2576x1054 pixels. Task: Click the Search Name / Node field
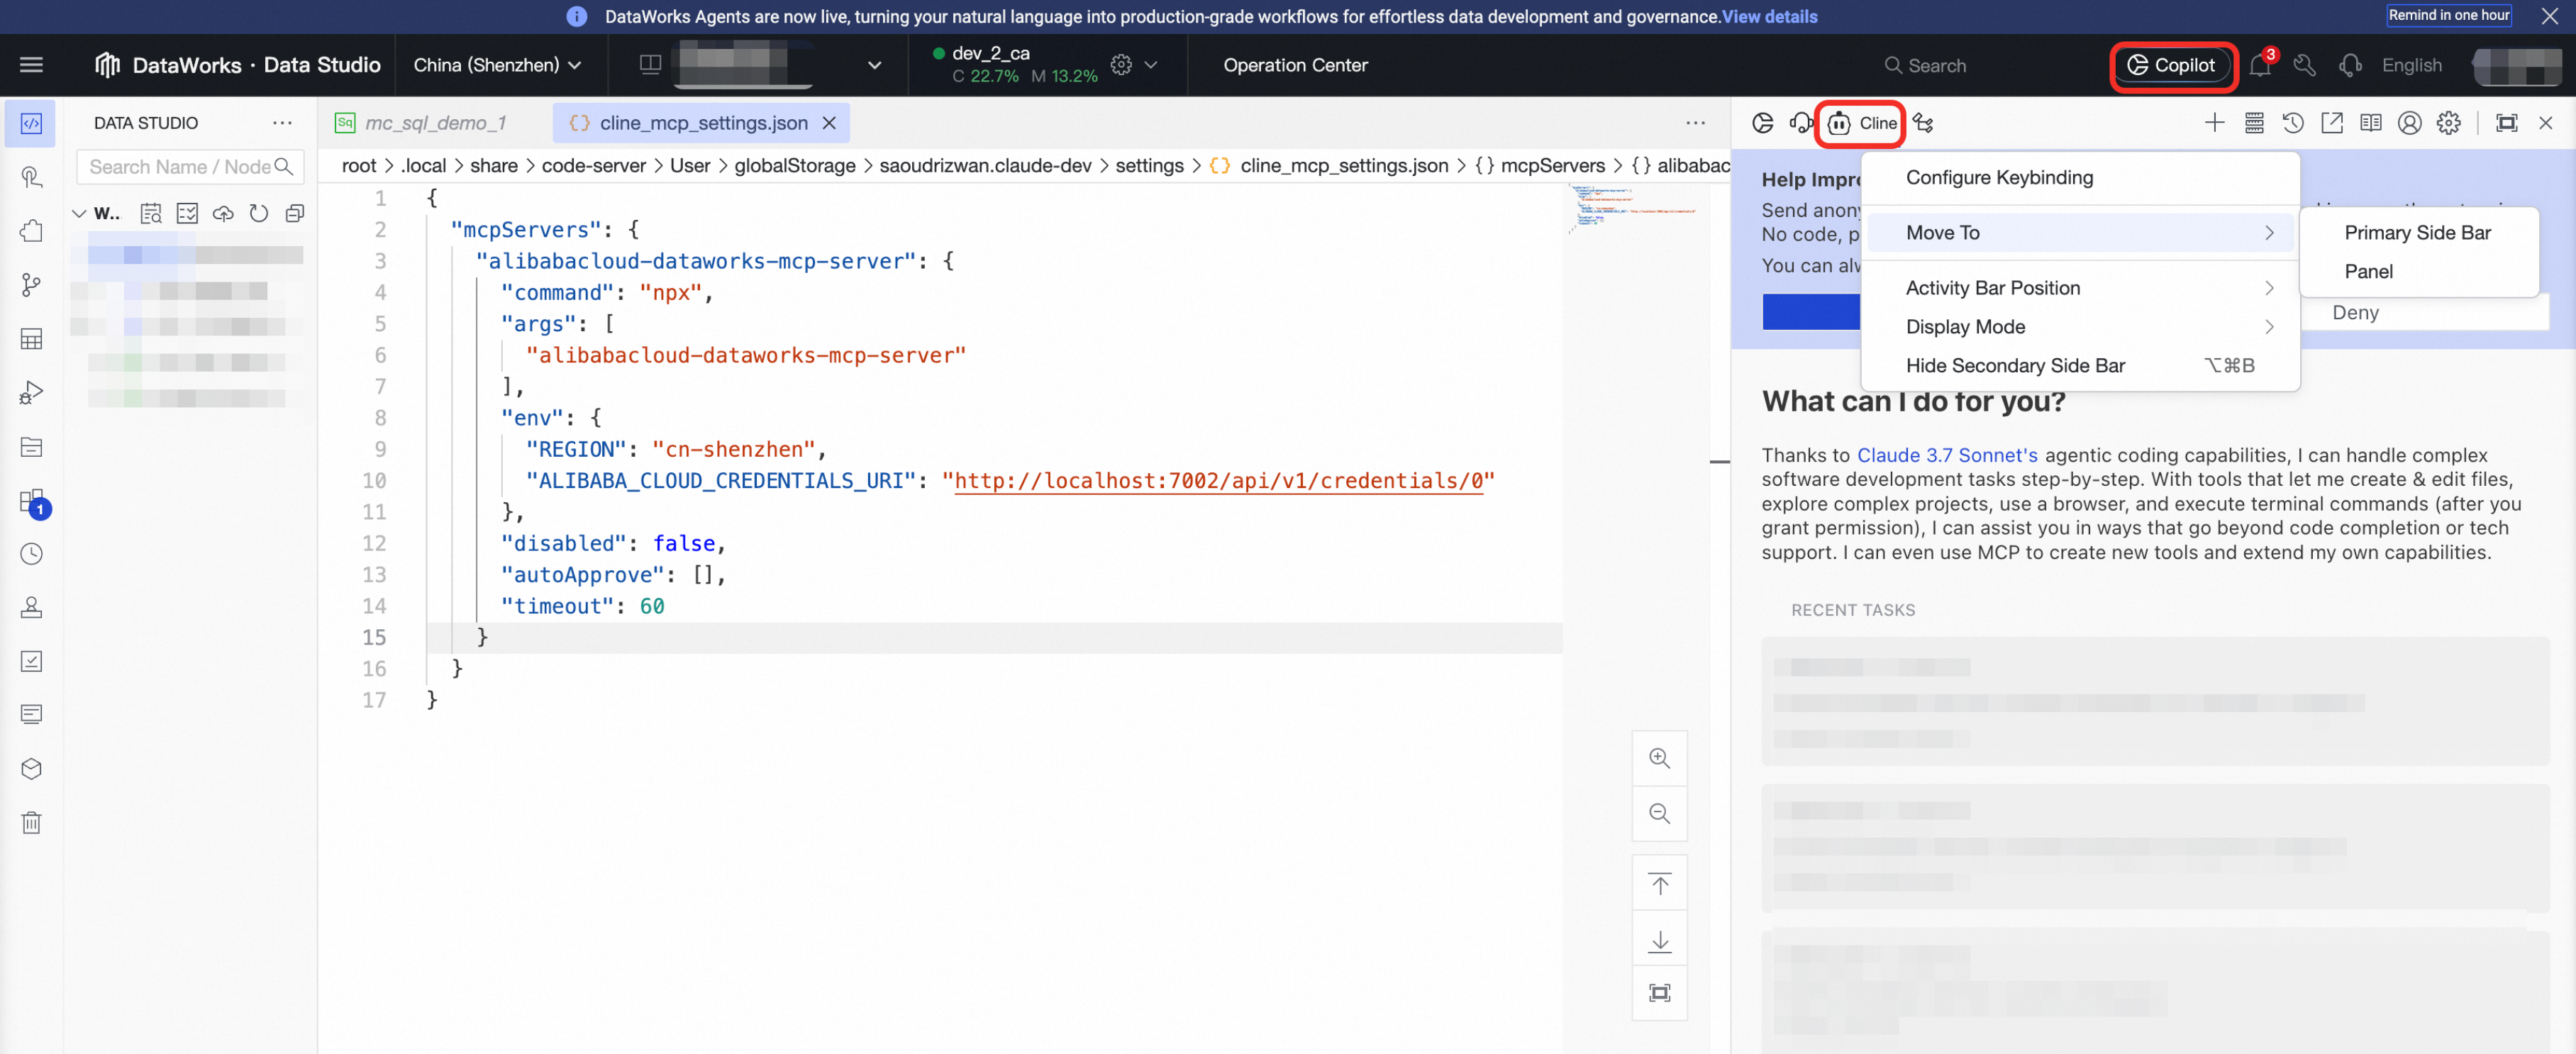point(180,167)
